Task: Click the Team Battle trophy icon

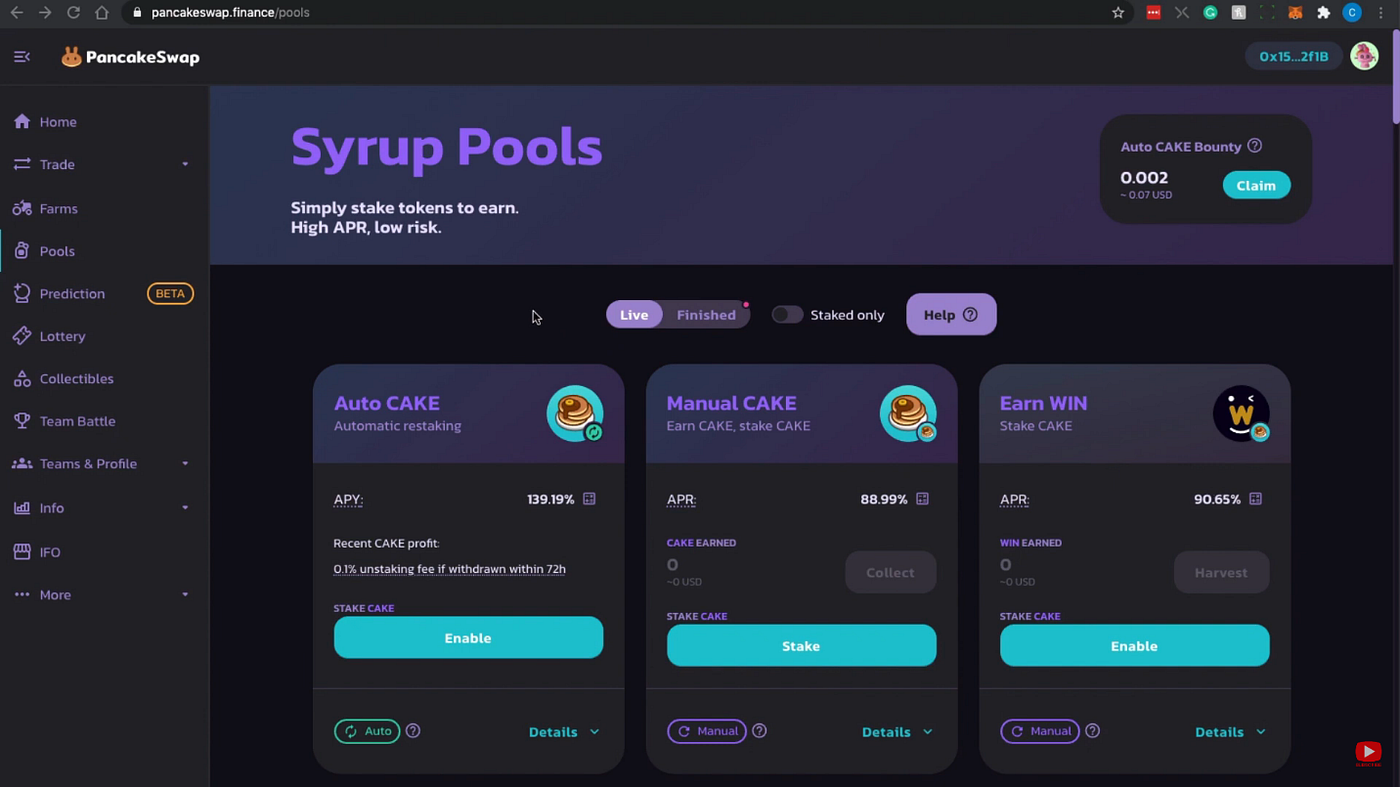Action: click(22, 421)
